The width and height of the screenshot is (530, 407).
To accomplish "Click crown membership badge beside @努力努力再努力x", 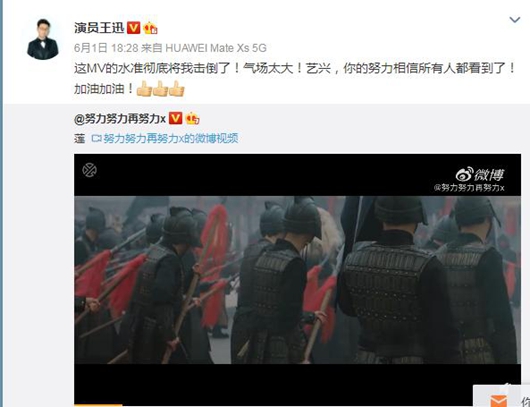I will pos(192,119).
